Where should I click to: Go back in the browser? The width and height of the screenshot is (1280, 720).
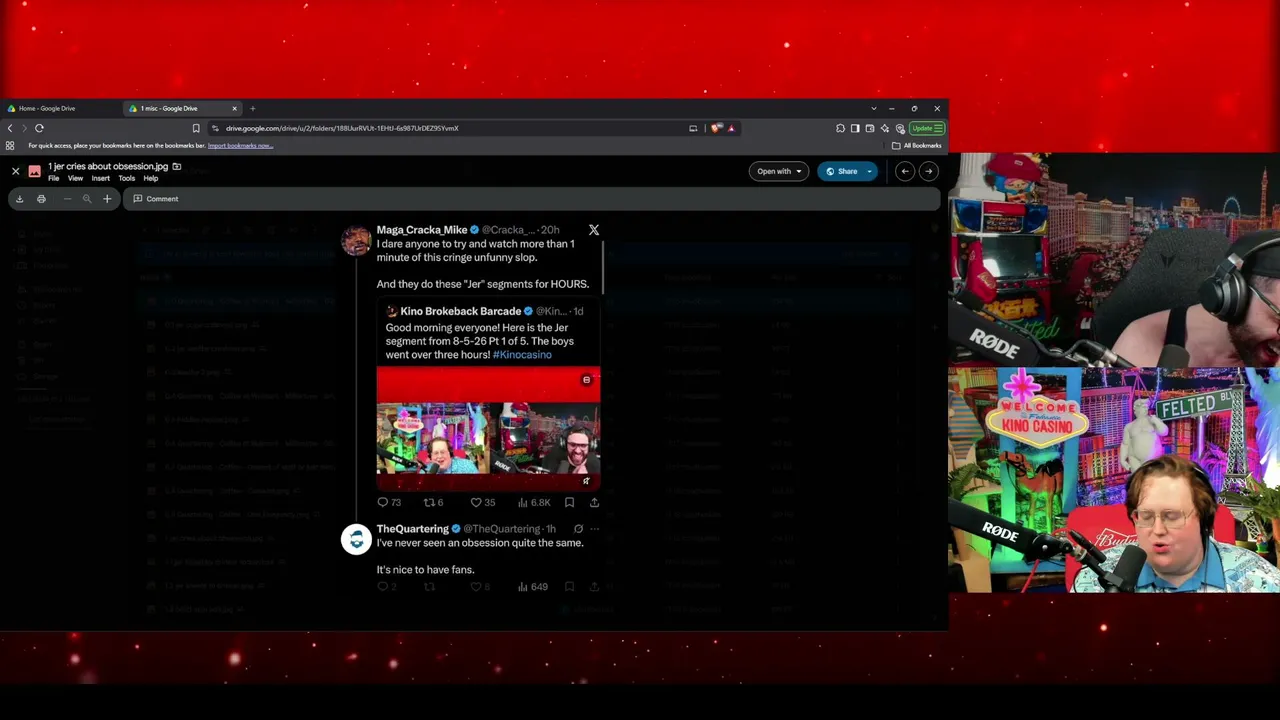[10, 128]
